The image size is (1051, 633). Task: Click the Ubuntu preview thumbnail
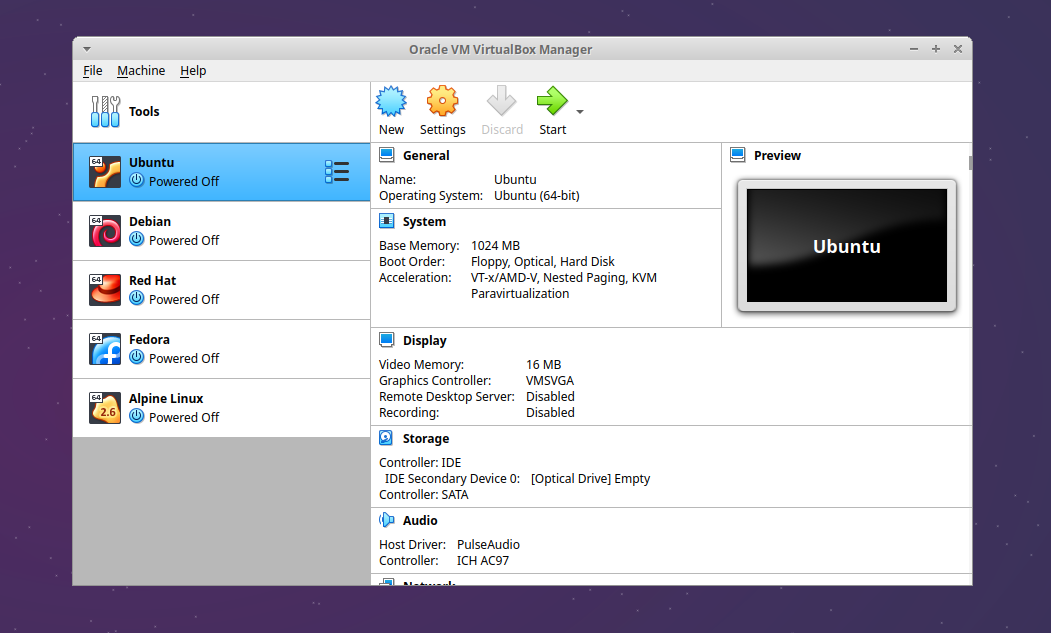pyautogui.click(x=846, y=246)
